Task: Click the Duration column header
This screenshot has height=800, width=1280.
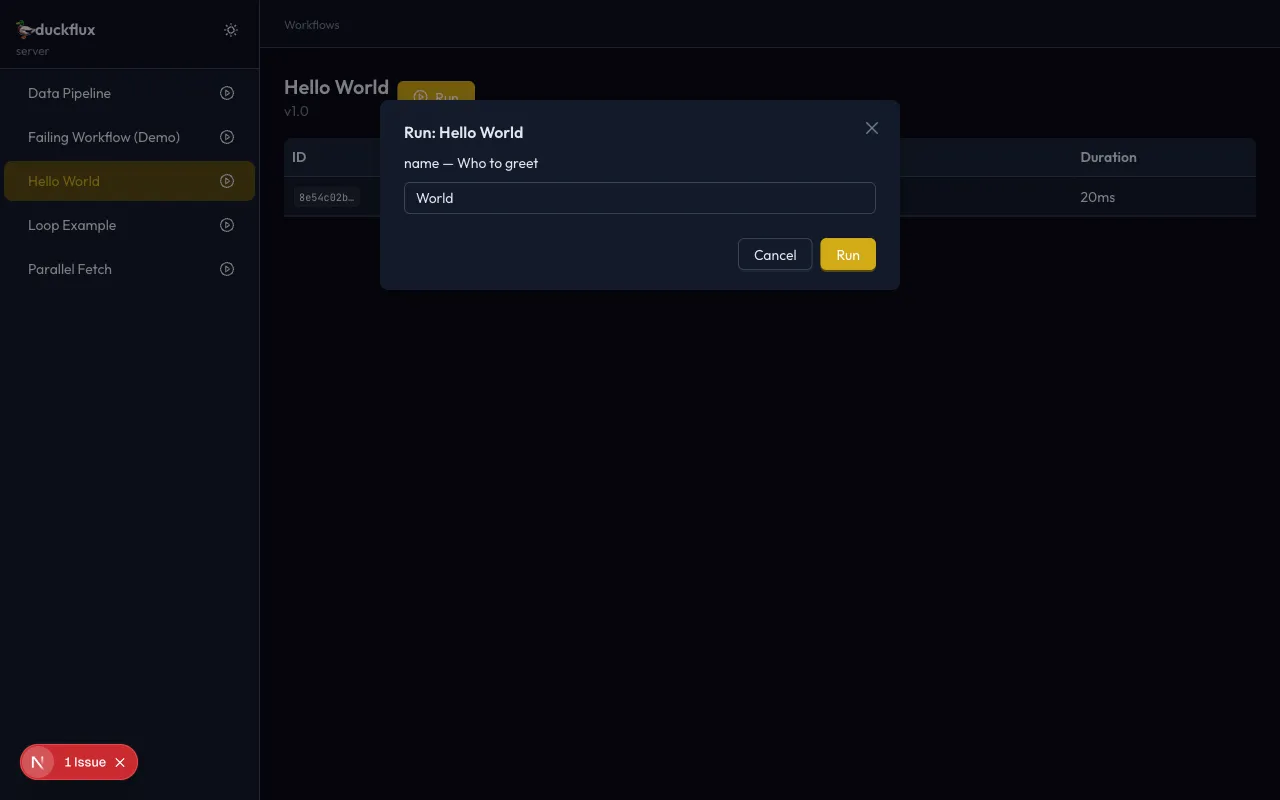Action: (1108, 157)
